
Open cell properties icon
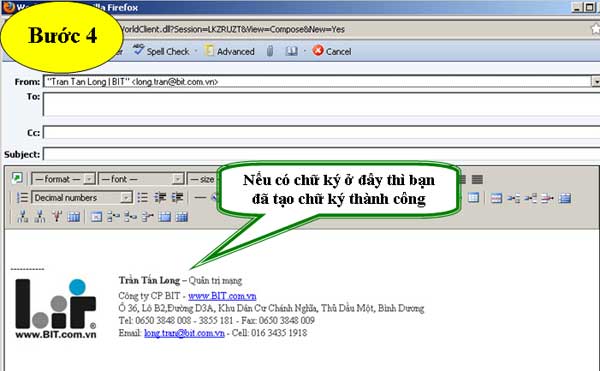[x=96, y=217]
